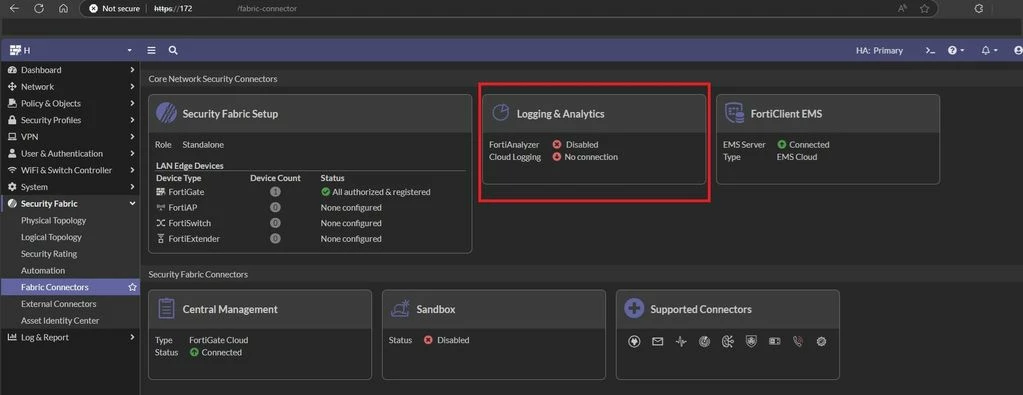Click HA: Primary status text
Image resolution: width=1023 pixels, height=395 pixels.
pyautogui.click(x=879, y=50)
